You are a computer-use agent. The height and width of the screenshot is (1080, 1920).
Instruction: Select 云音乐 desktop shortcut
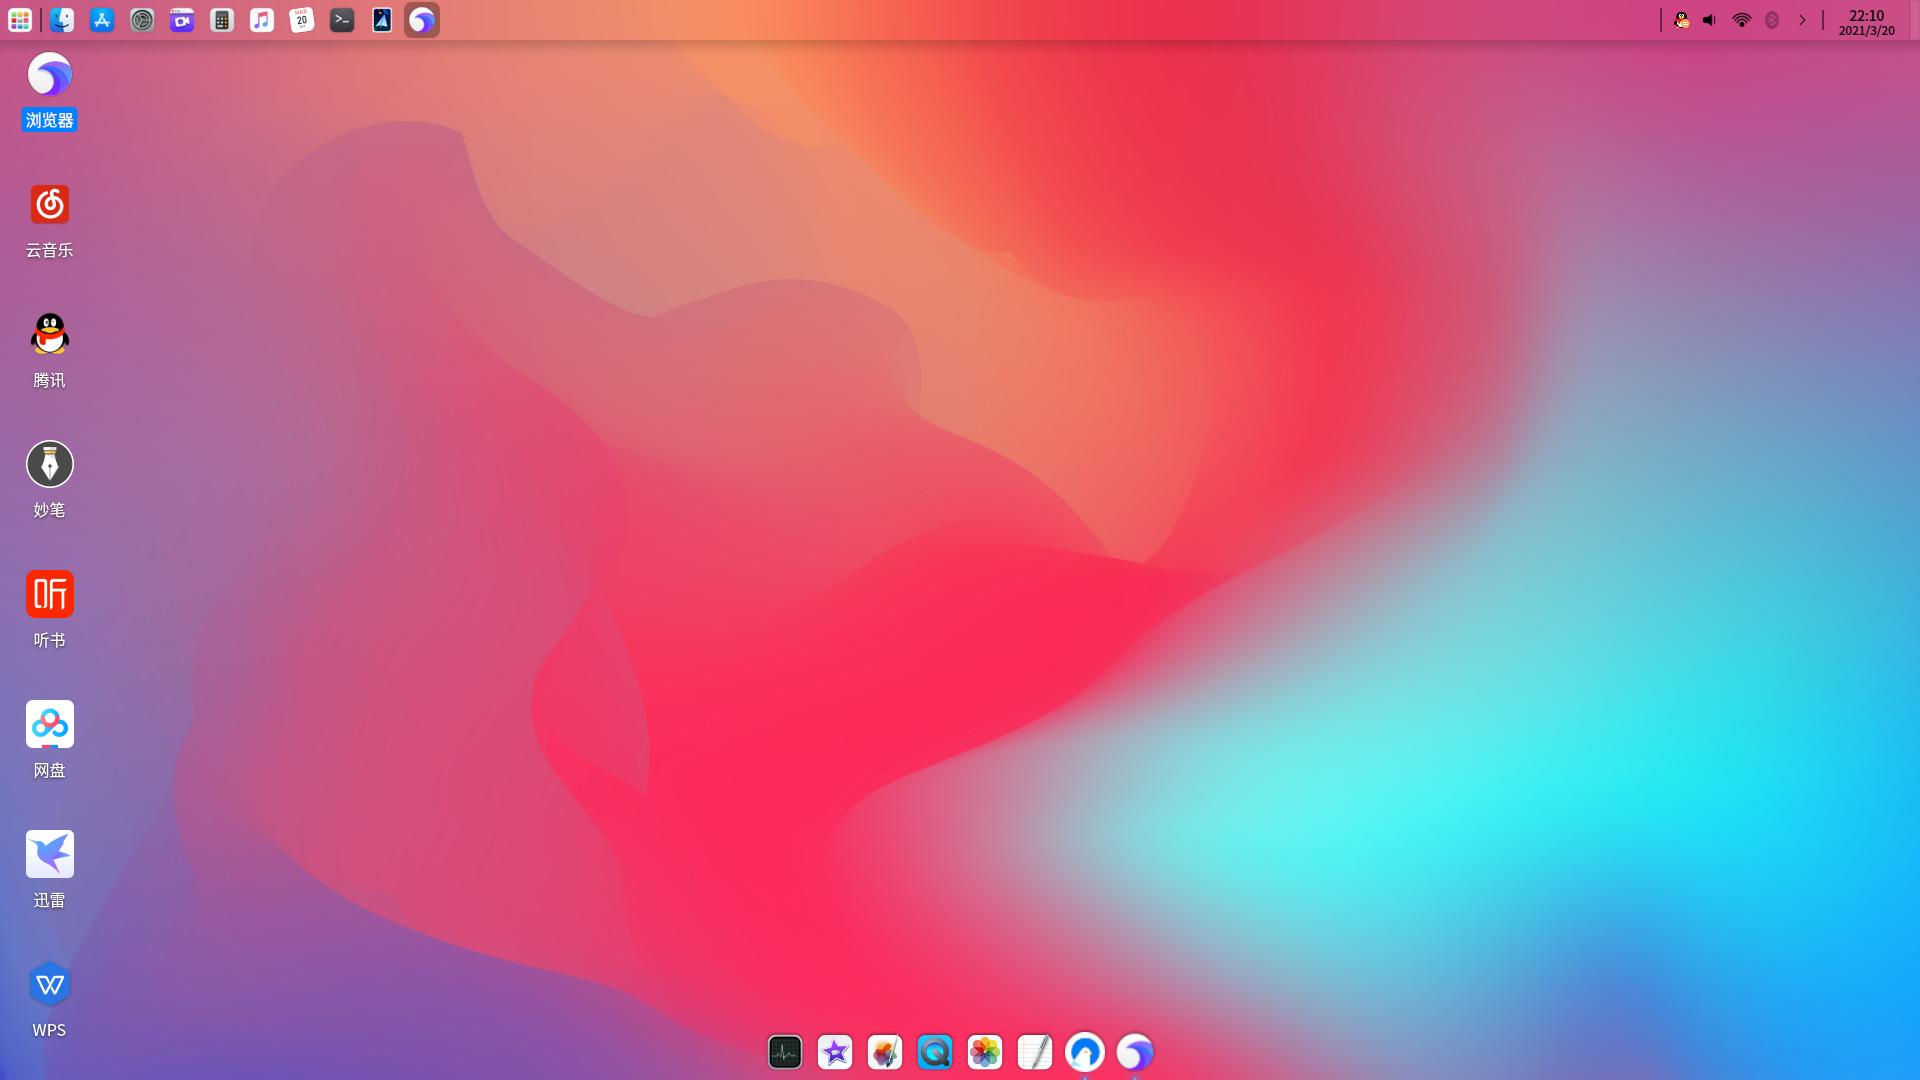49,205
